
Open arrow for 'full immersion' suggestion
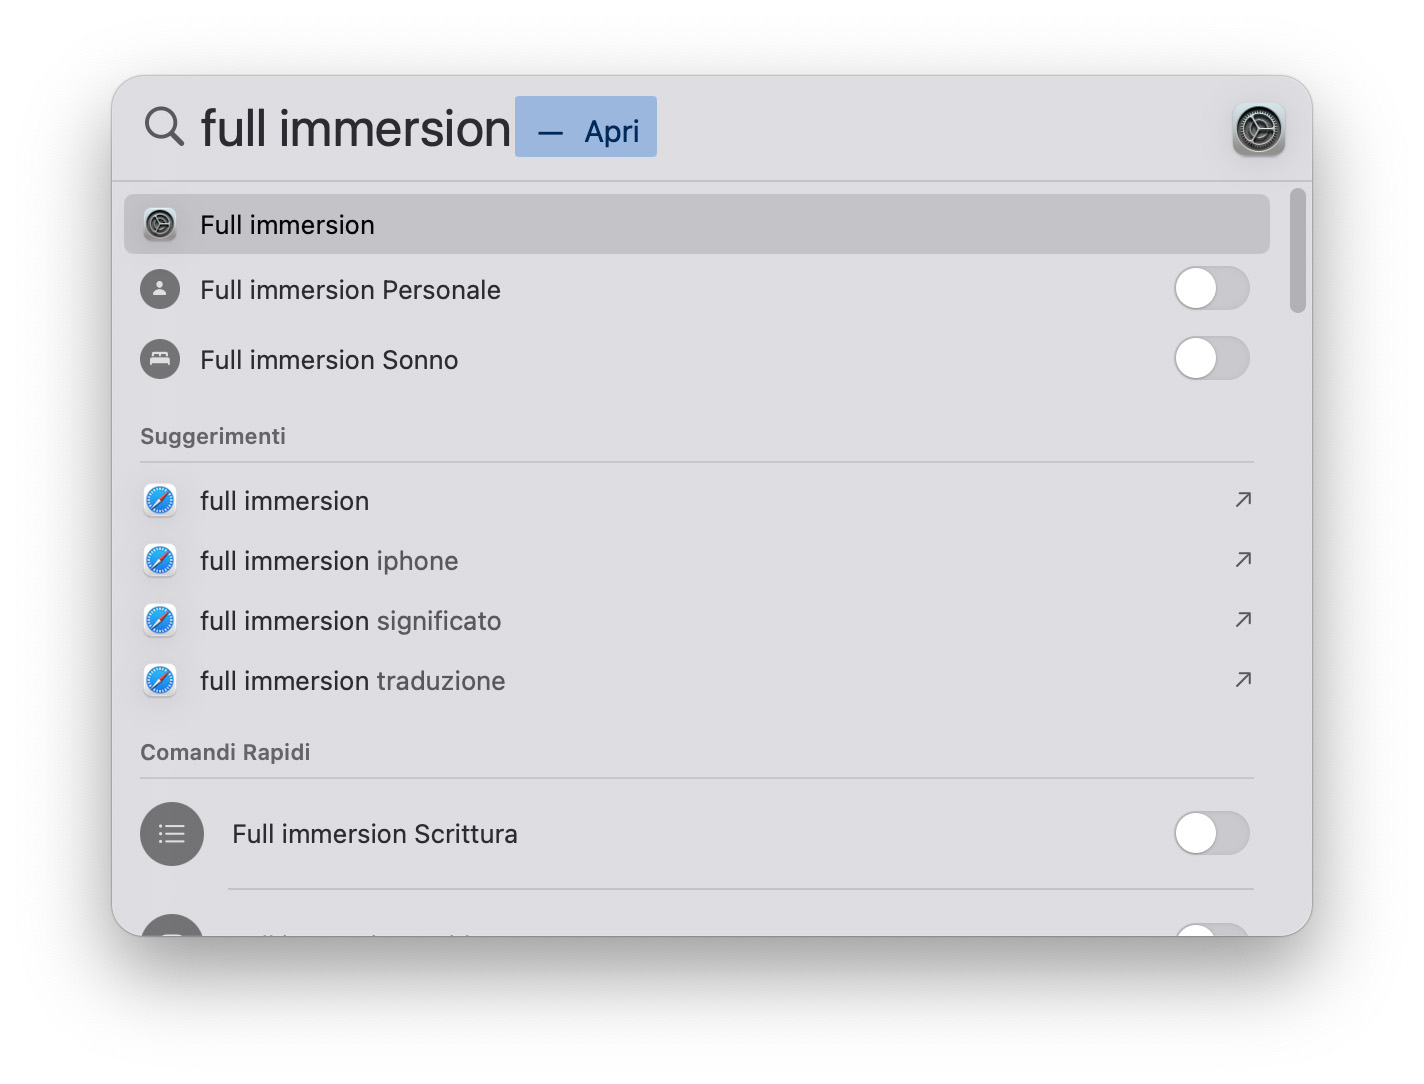tap(1243, 500)
